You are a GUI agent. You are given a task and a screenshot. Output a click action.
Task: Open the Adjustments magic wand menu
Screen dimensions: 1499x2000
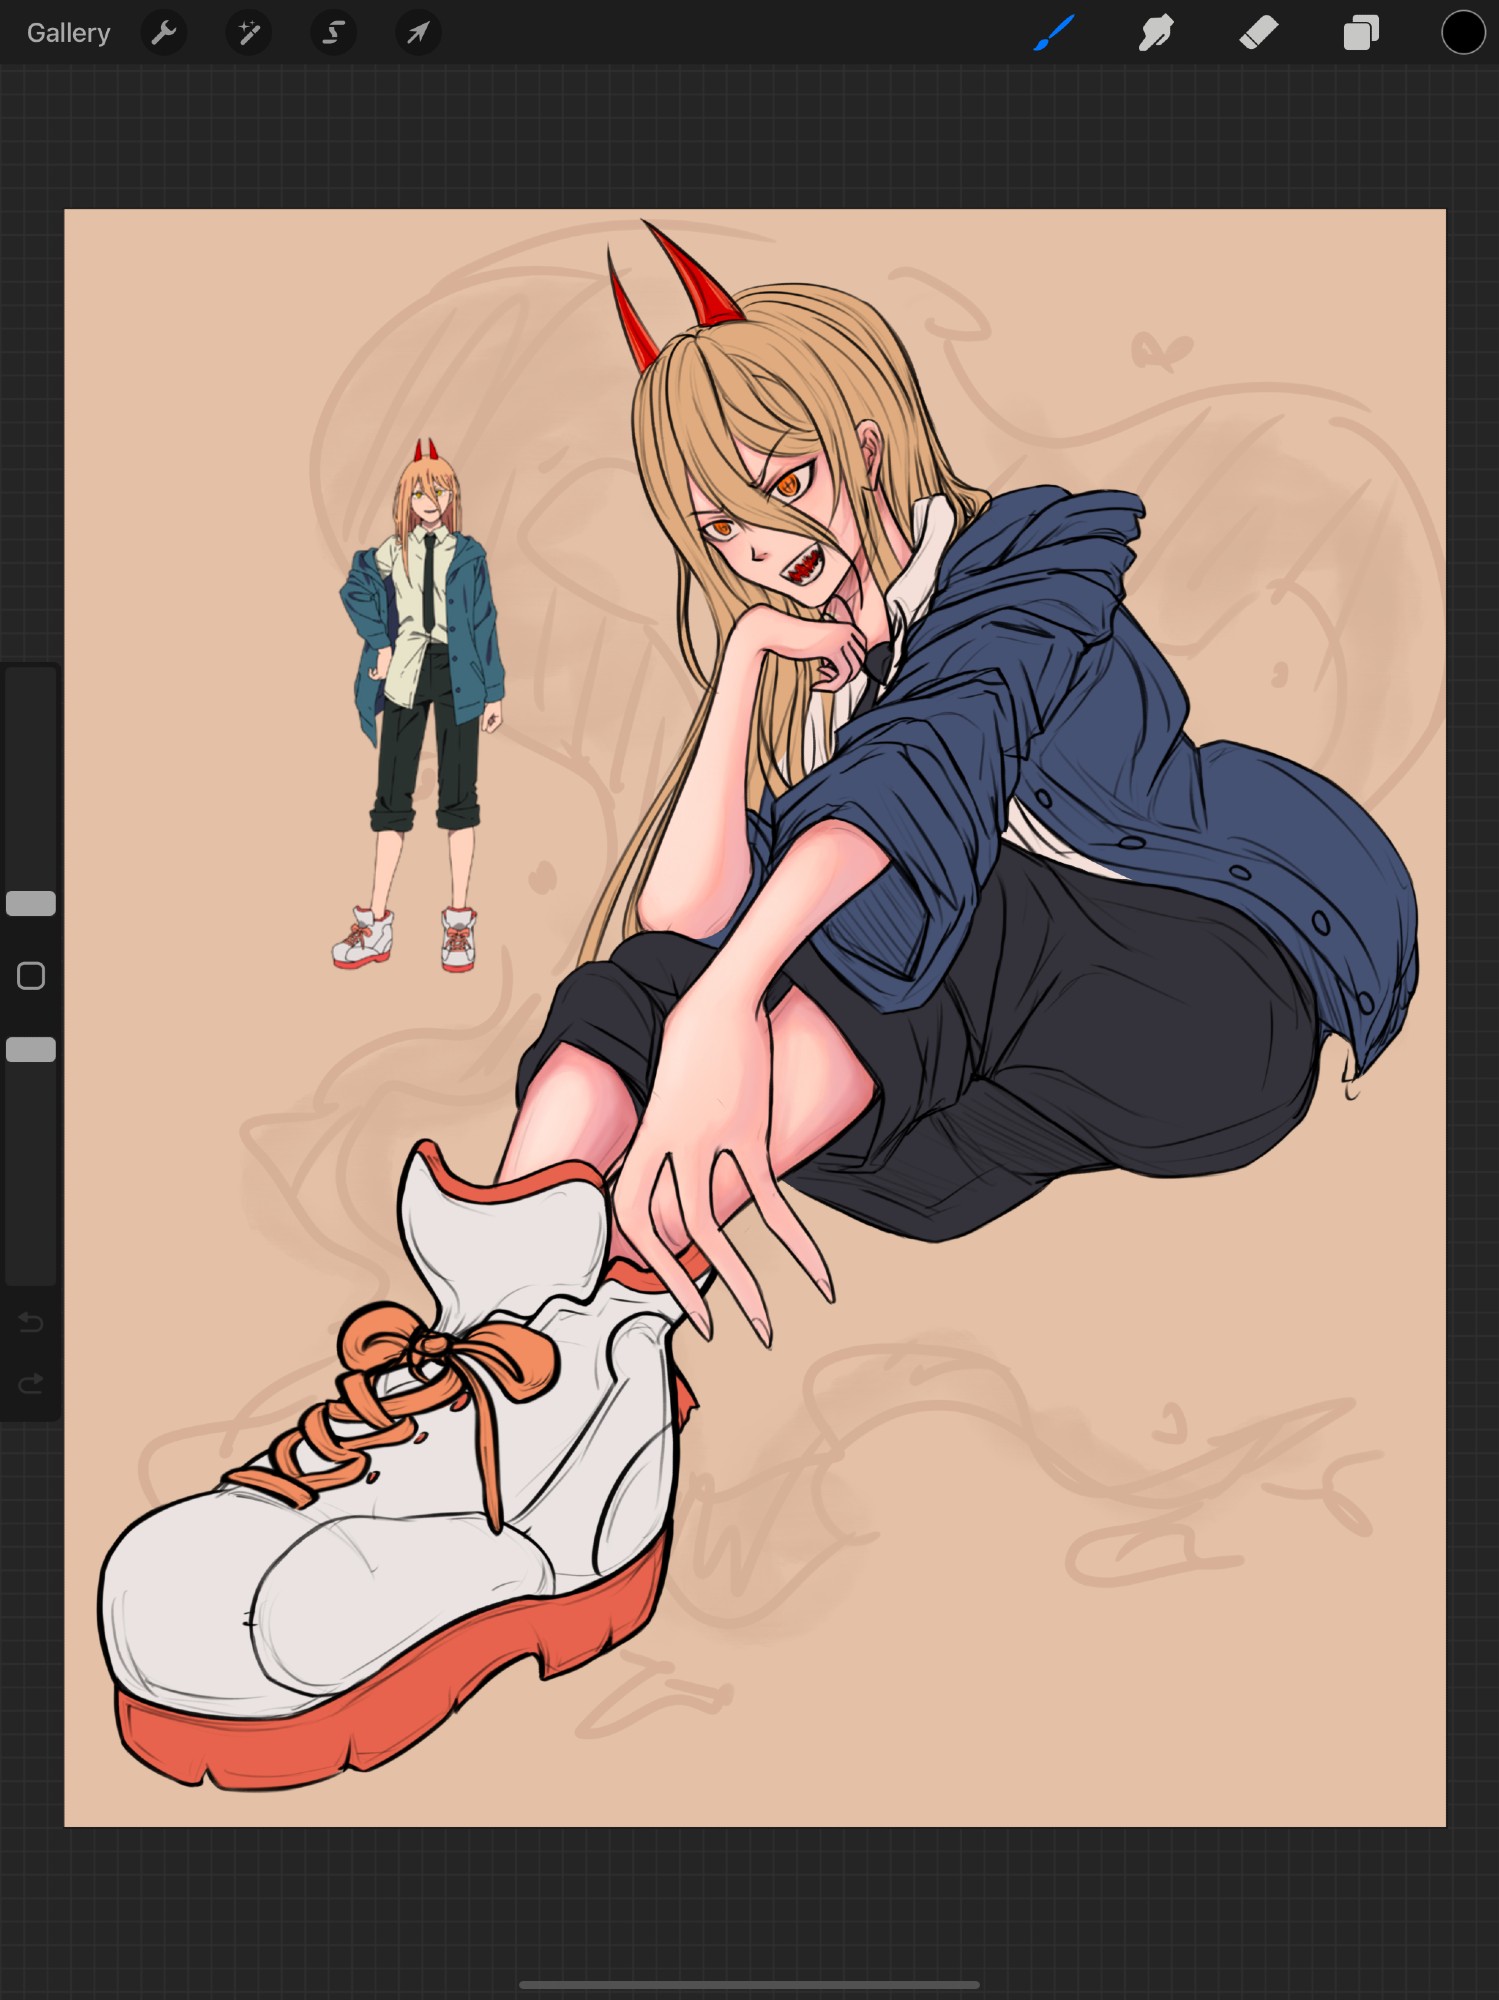coord(248,33)
